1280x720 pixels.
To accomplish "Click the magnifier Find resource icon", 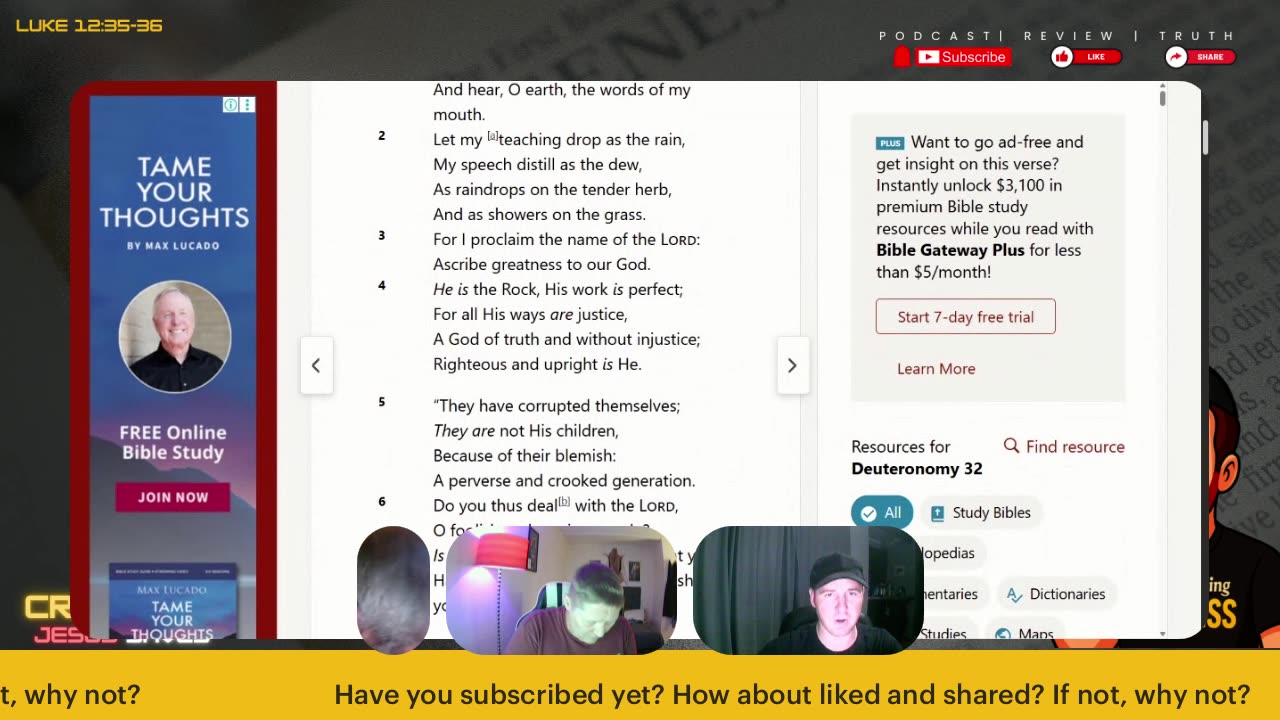I will point(1011,446).
